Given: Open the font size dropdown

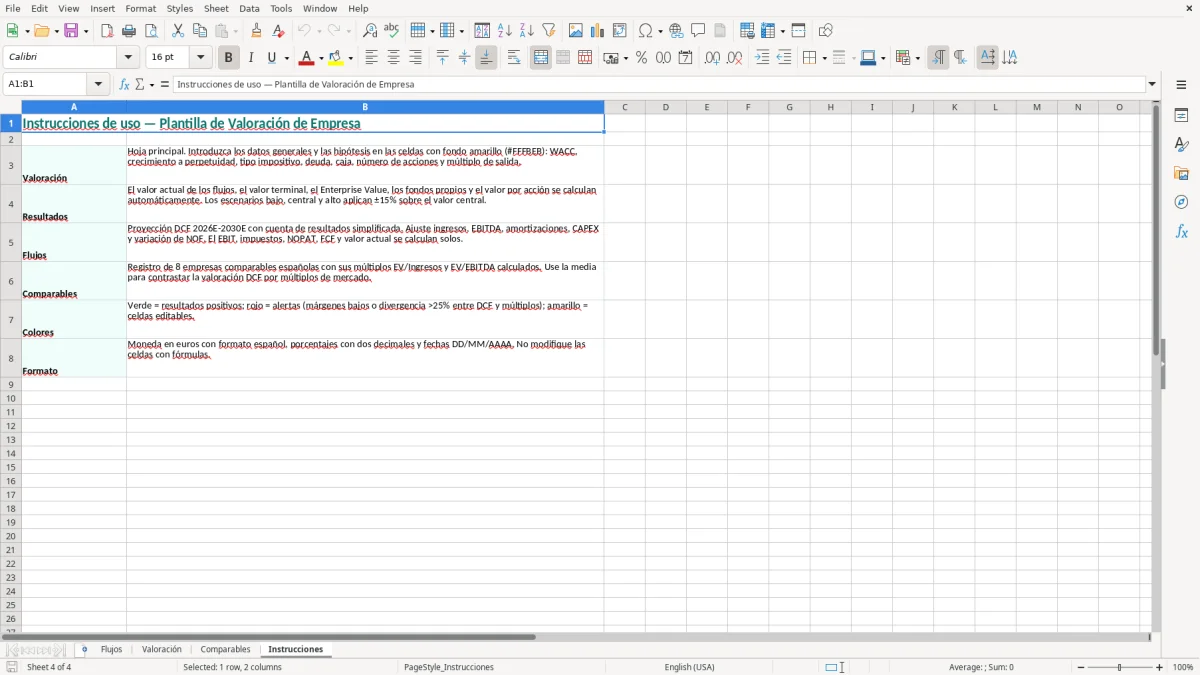Looking at the screenshot, I should [200, 58].
